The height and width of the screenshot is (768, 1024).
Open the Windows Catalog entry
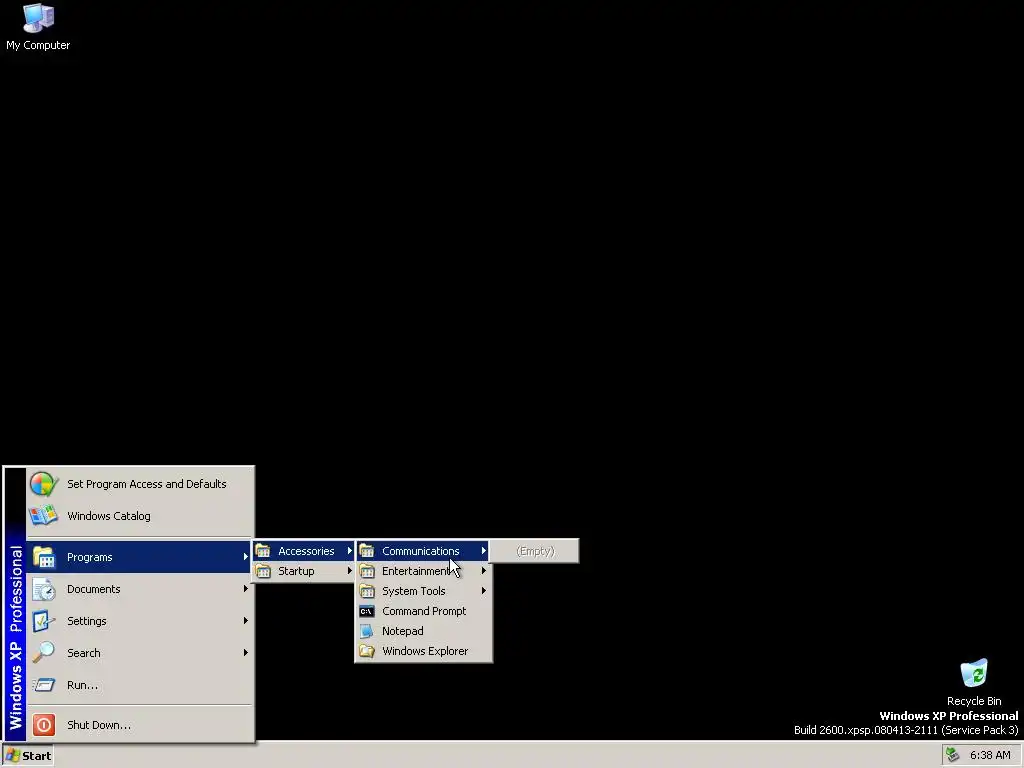point(108,516)
